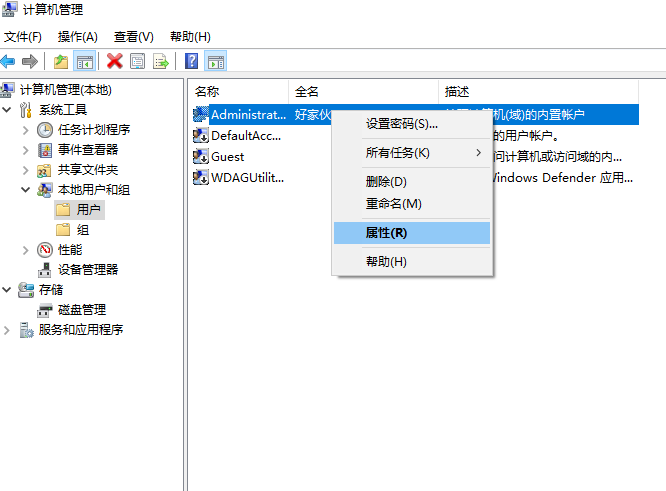
Task: Expand the 任务计划程序 tree node
Action: coord(26,129)
